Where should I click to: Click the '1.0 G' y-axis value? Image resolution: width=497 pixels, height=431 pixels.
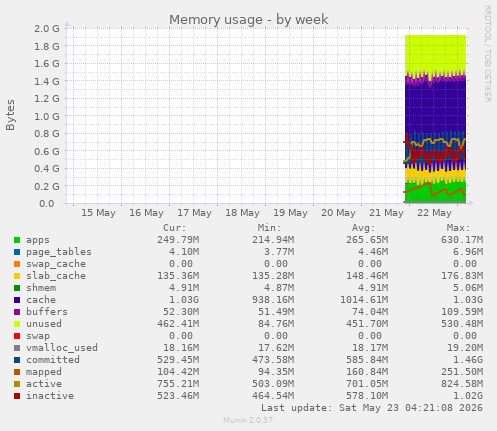pos(47,116)
